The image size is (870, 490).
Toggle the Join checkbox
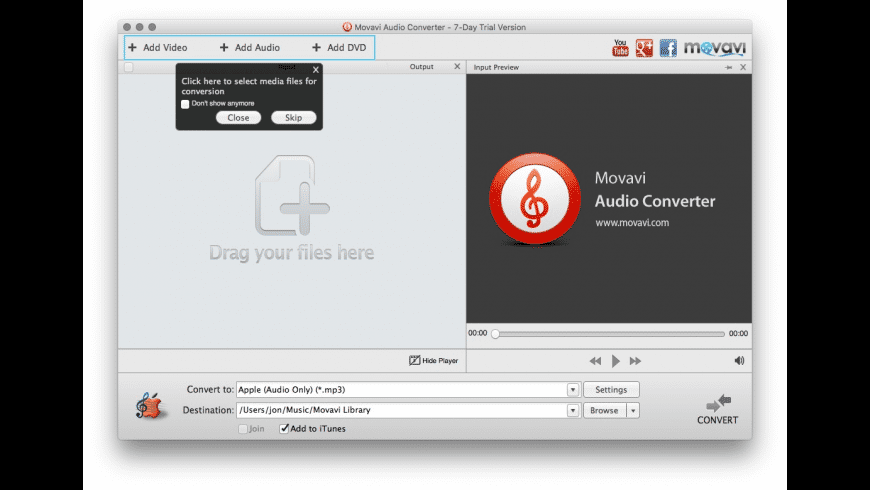coord(242,429)
